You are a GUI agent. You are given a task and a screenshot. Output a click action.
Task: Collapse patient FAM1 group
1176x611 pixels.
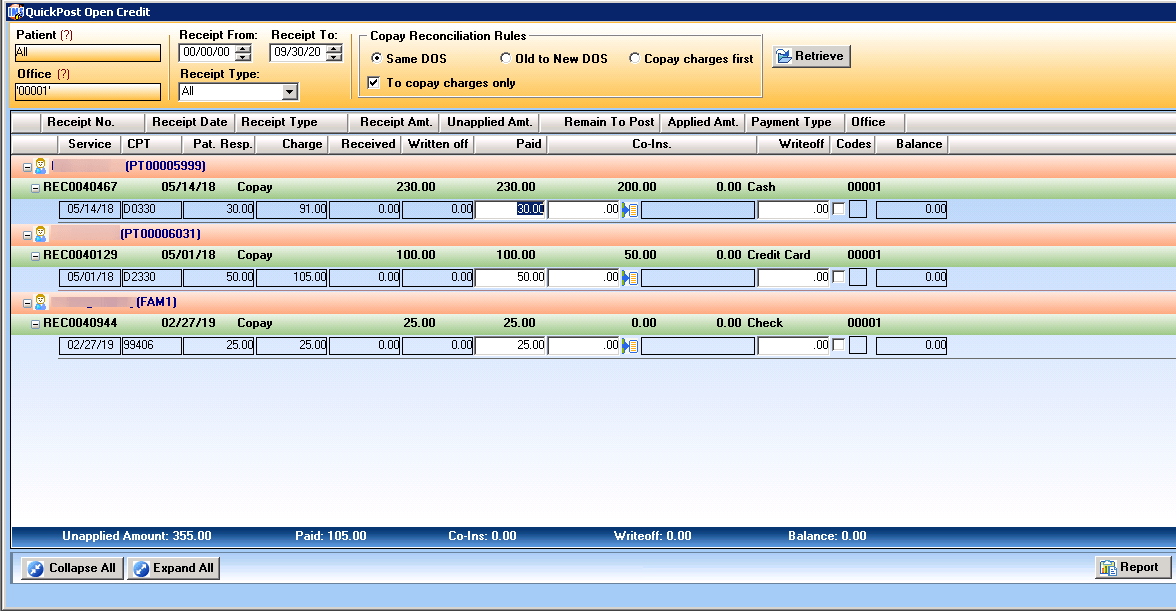[27, 304]
